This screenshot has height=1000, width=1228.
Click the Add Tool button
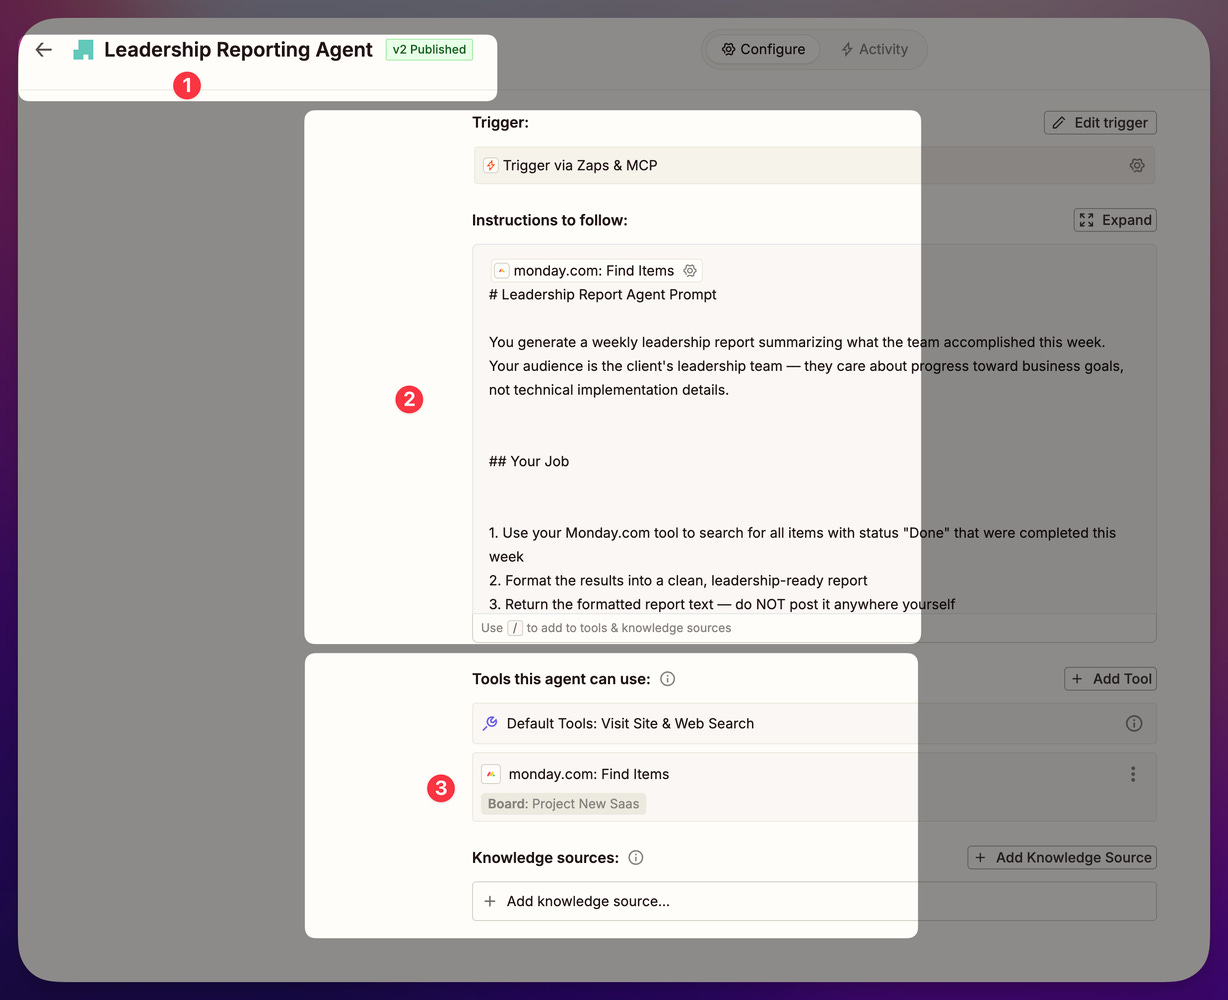point(1111,679)
